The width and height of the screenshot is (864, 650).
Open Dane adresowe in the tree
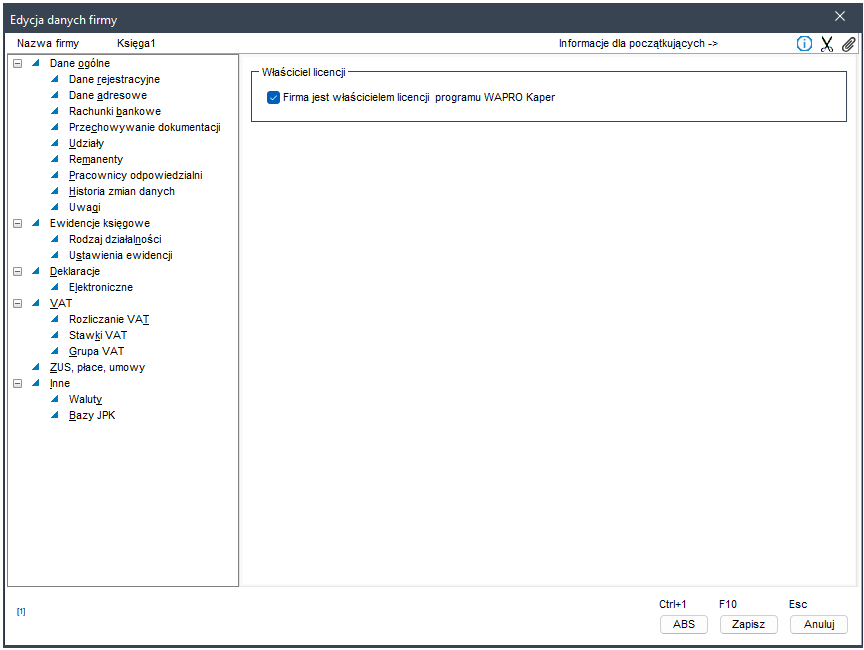(107, 95)
